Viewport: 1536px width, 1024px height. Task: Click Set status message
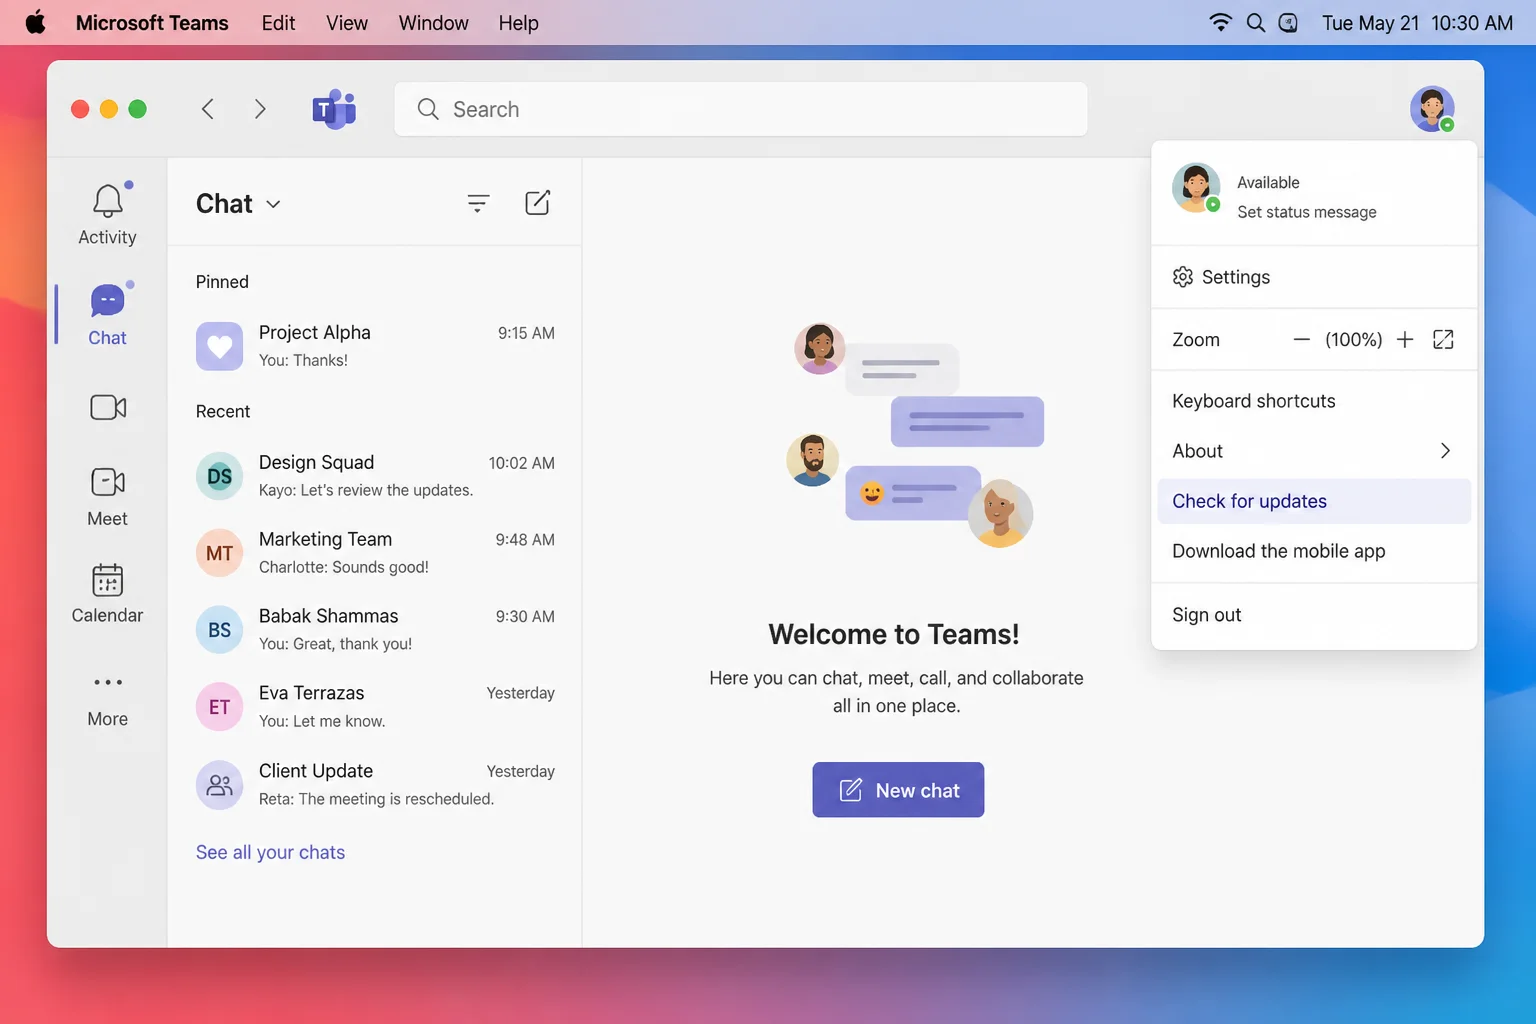[1307, 212]
